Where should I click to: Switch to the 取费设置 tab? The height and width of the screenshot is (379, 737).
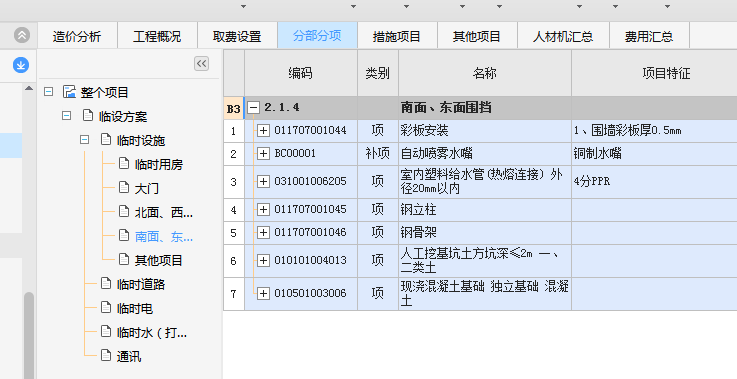pos(237,36)
